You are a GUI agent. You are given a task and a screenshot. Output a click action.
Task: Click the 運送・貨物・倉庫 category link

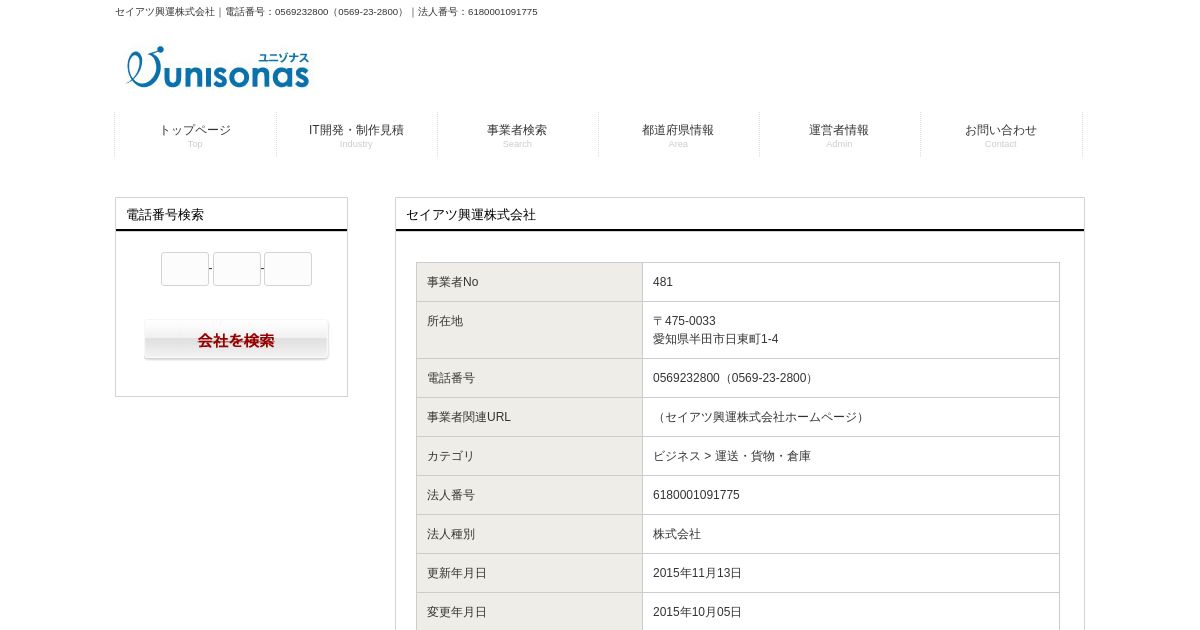click(763, 456)
